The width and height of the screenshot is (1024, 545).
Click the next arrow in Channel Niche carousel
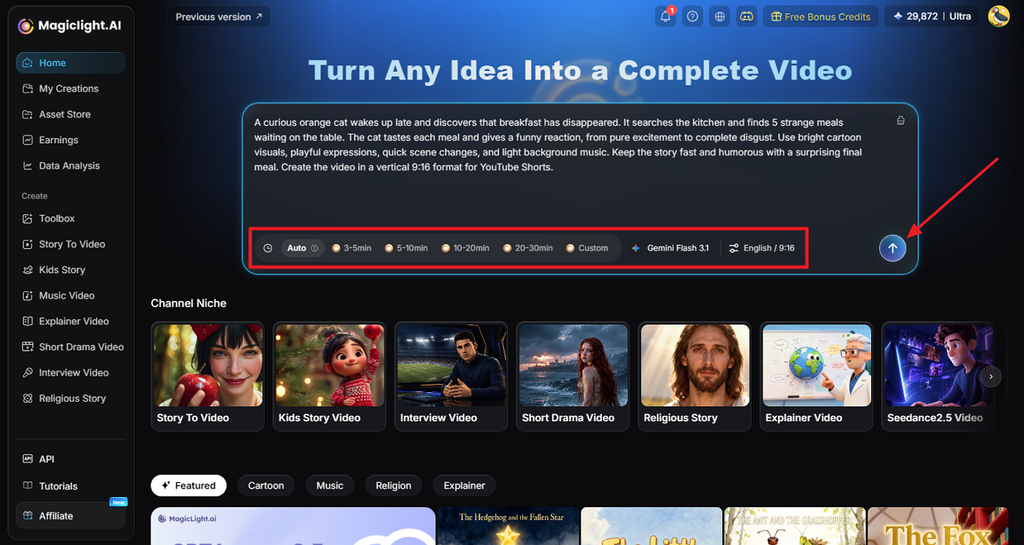[991, 377]
